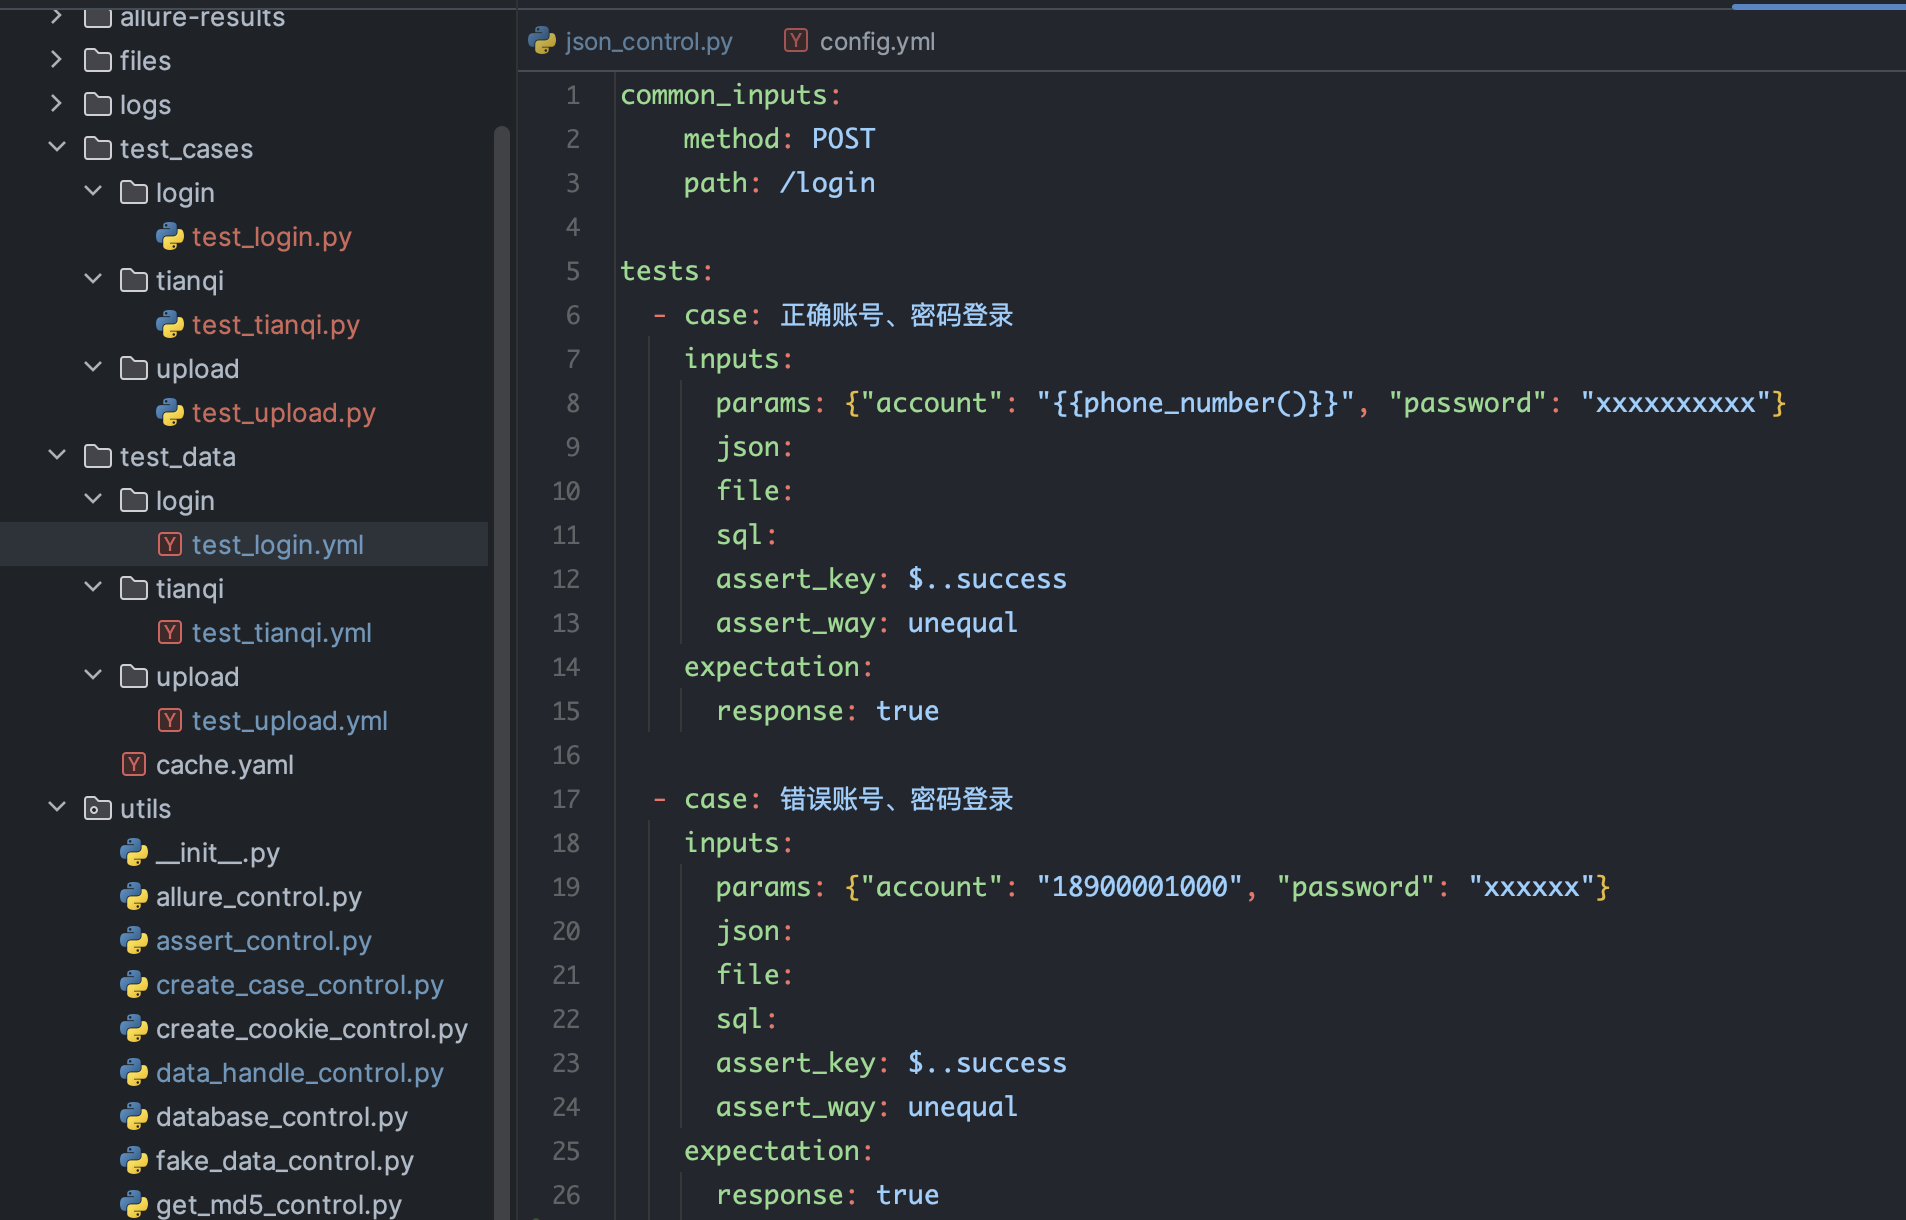This screenshot has height=1220, width=1906.
Task: Expand the allure-results folder
Action: pos(57,16)
